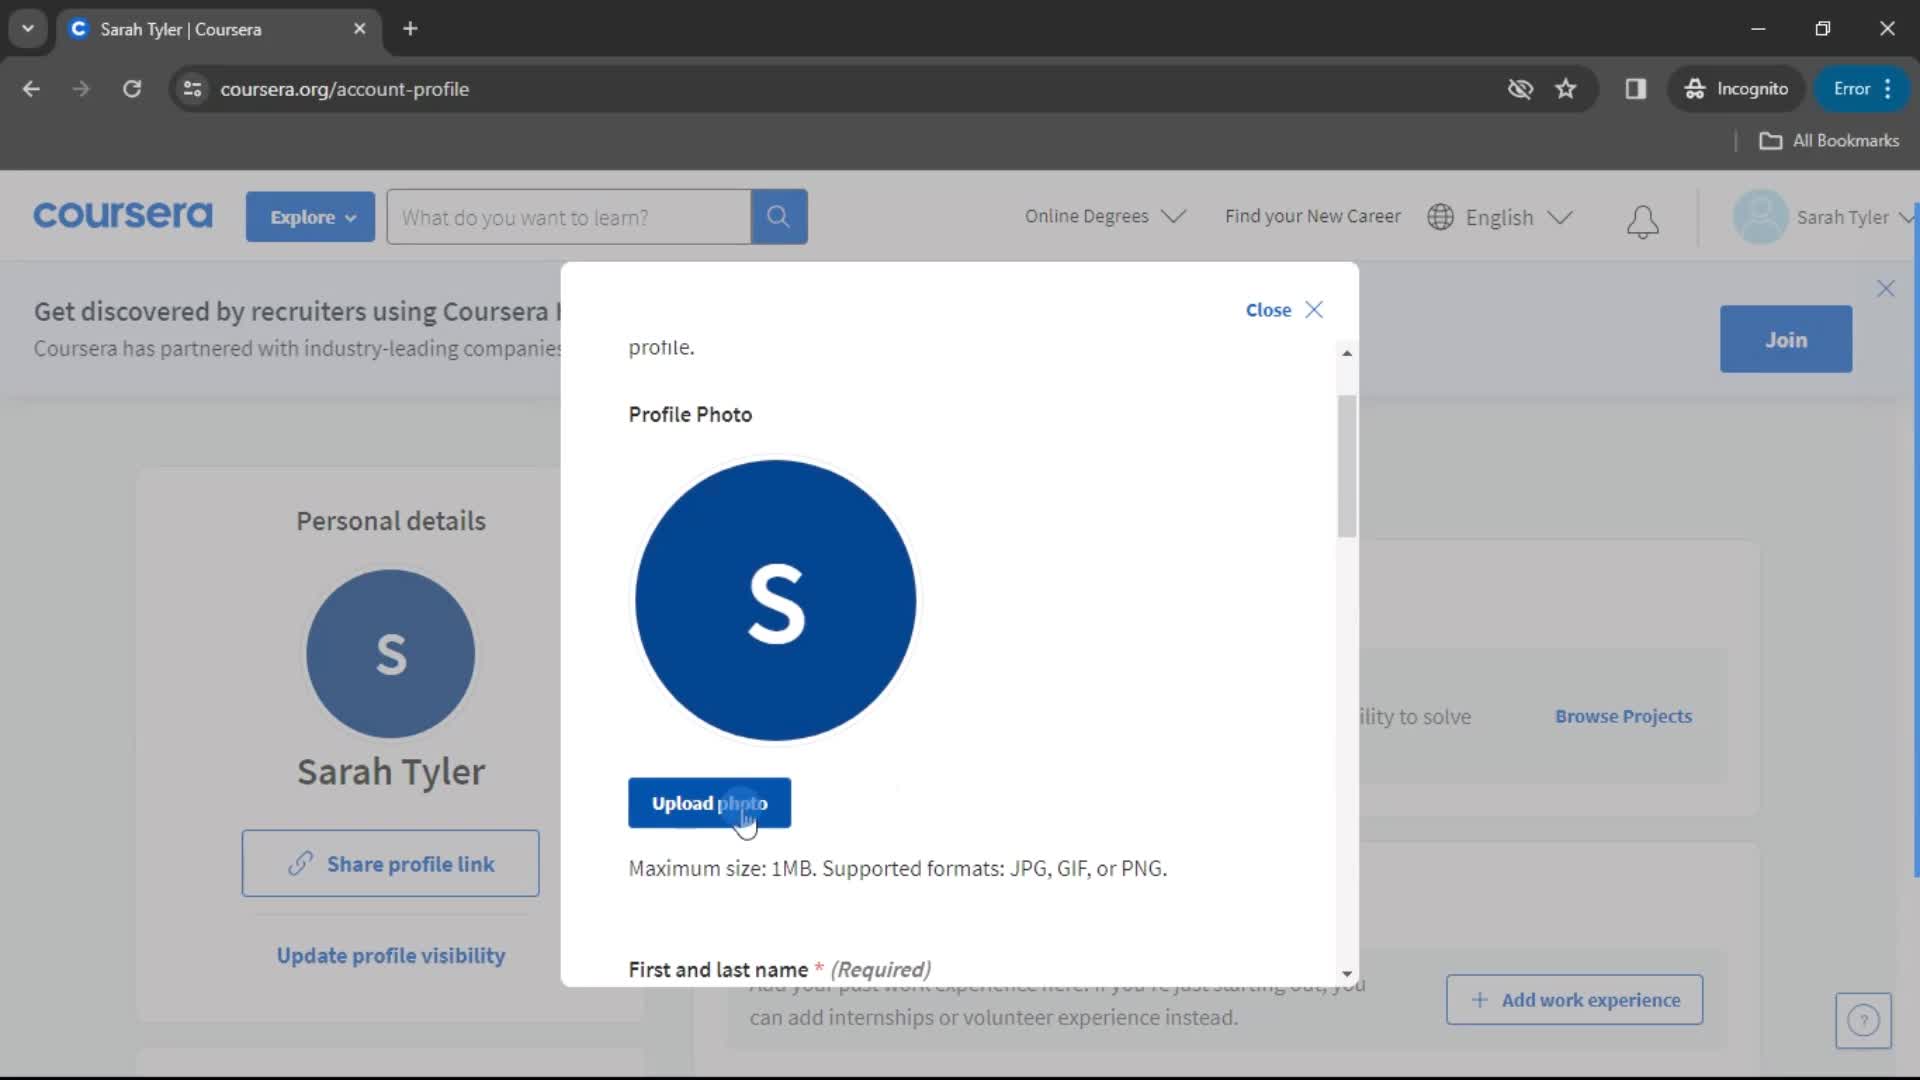Click the Update profile visibility toggle
This screenshot has height=1080, width=1920.
tap(390, 955)
